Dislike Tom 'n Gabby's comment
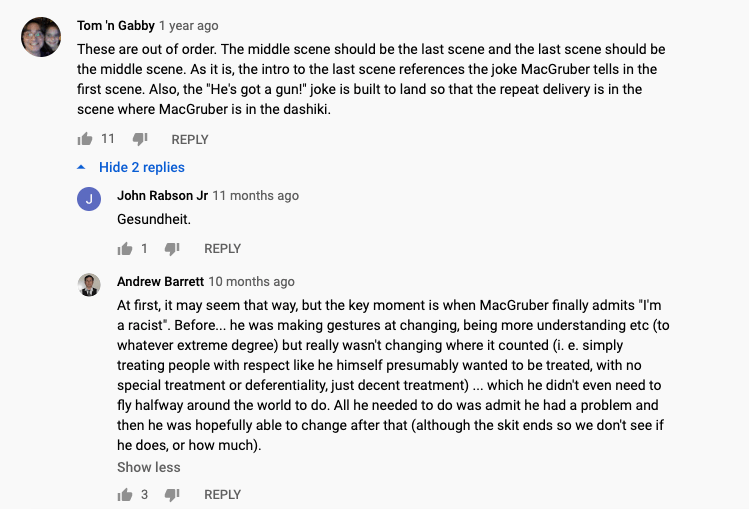Image resolution: width=749 pixels, height=509 pixels. pyautogui.click(x=140, y=139)
